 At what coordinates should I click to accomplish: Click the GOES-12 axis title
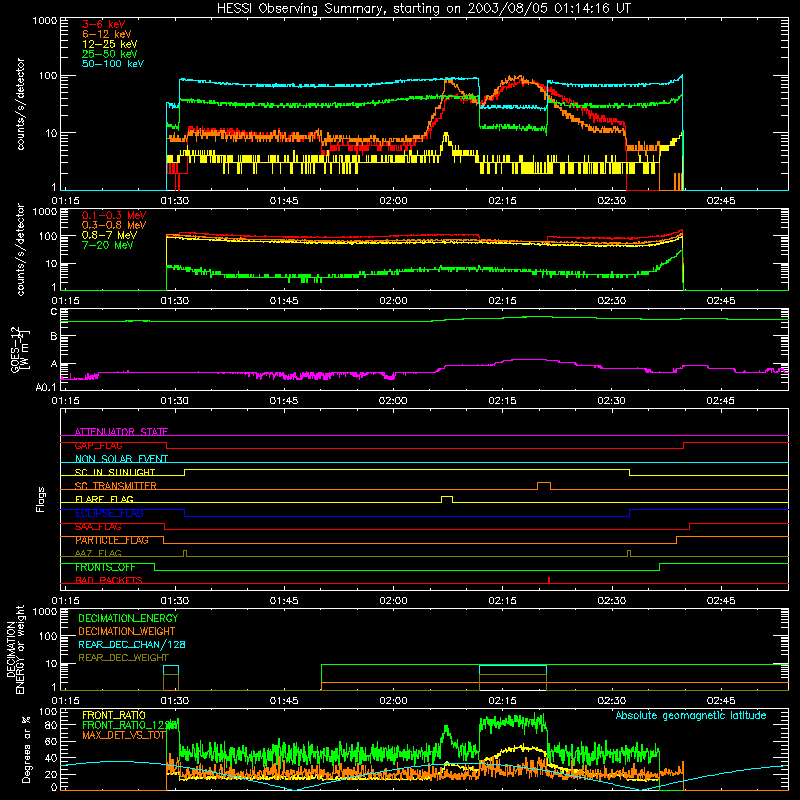coord(20,349)
